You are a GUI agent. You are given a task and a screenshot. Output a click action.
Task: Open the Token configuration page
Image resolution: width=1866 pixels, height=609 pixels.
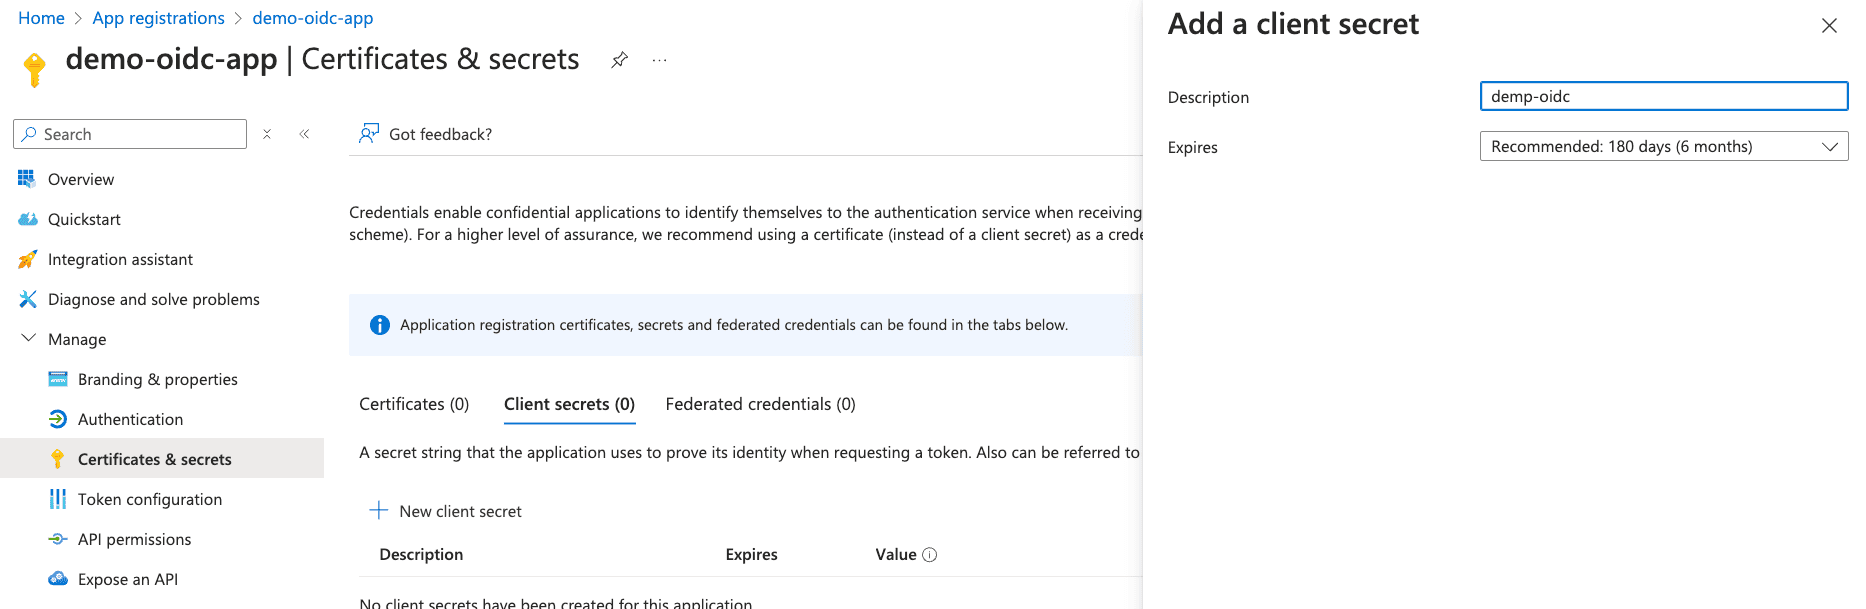(x=149, y=498)
